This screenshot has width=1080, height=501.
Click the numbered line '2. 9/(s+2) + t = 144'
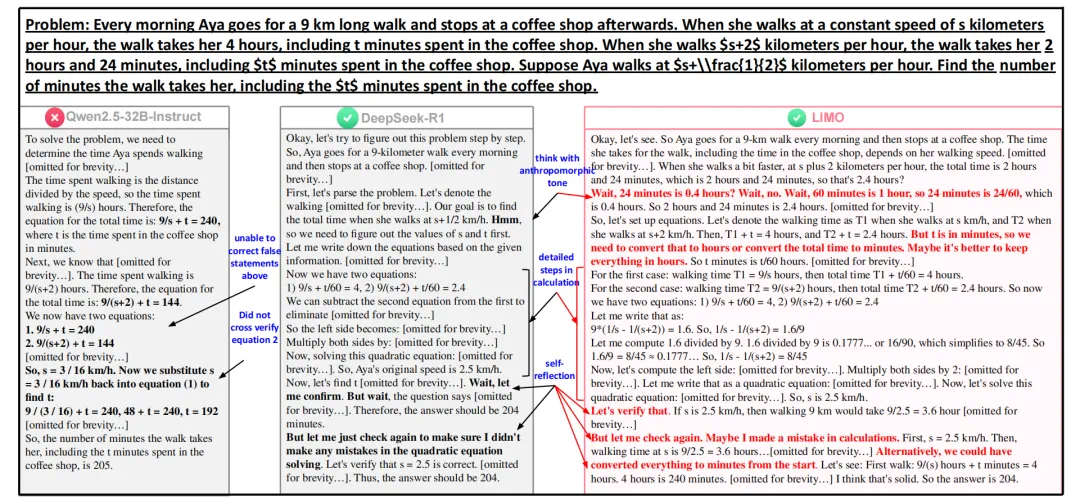70,342
